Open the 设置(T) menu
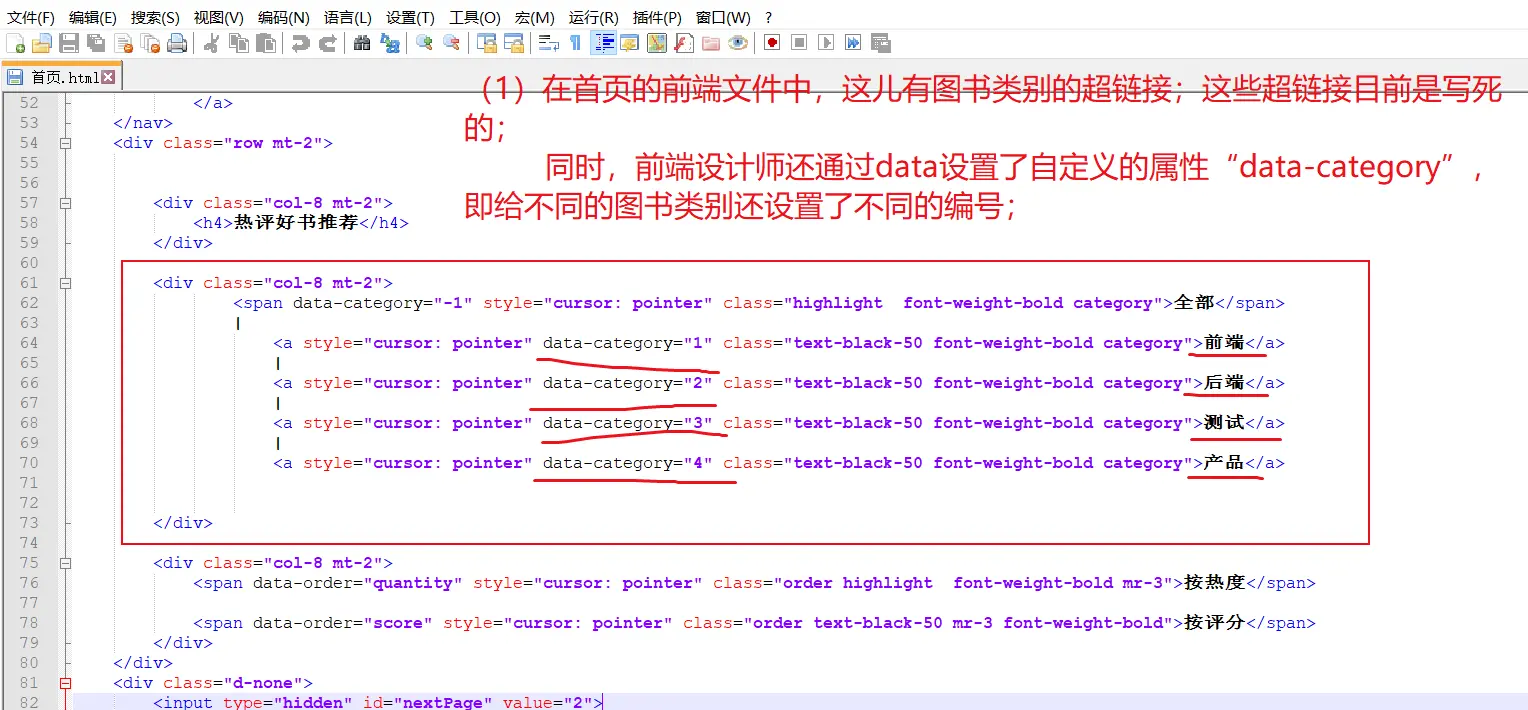This screenshot has width=1528, height=710. 410,17
